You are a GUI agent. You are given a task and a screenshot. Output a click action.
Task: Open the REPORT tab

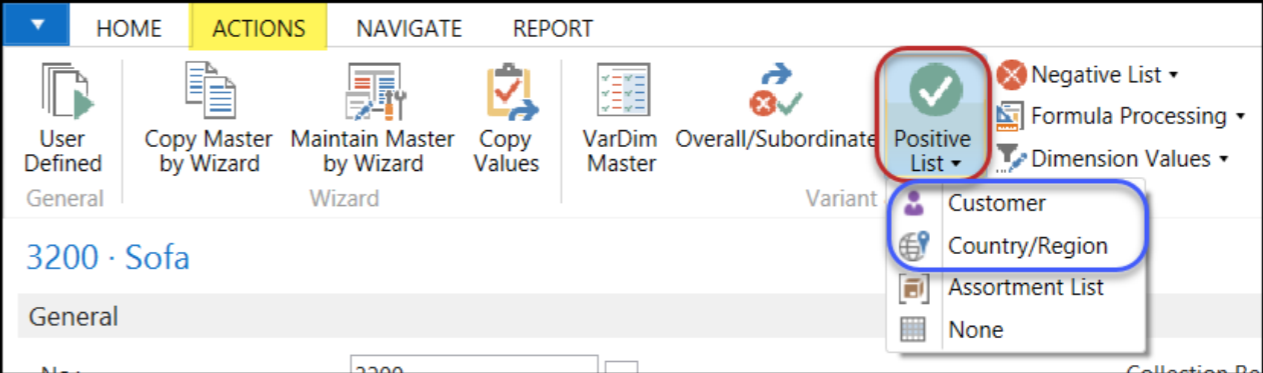pyautogui.click(x=552, y=29)
